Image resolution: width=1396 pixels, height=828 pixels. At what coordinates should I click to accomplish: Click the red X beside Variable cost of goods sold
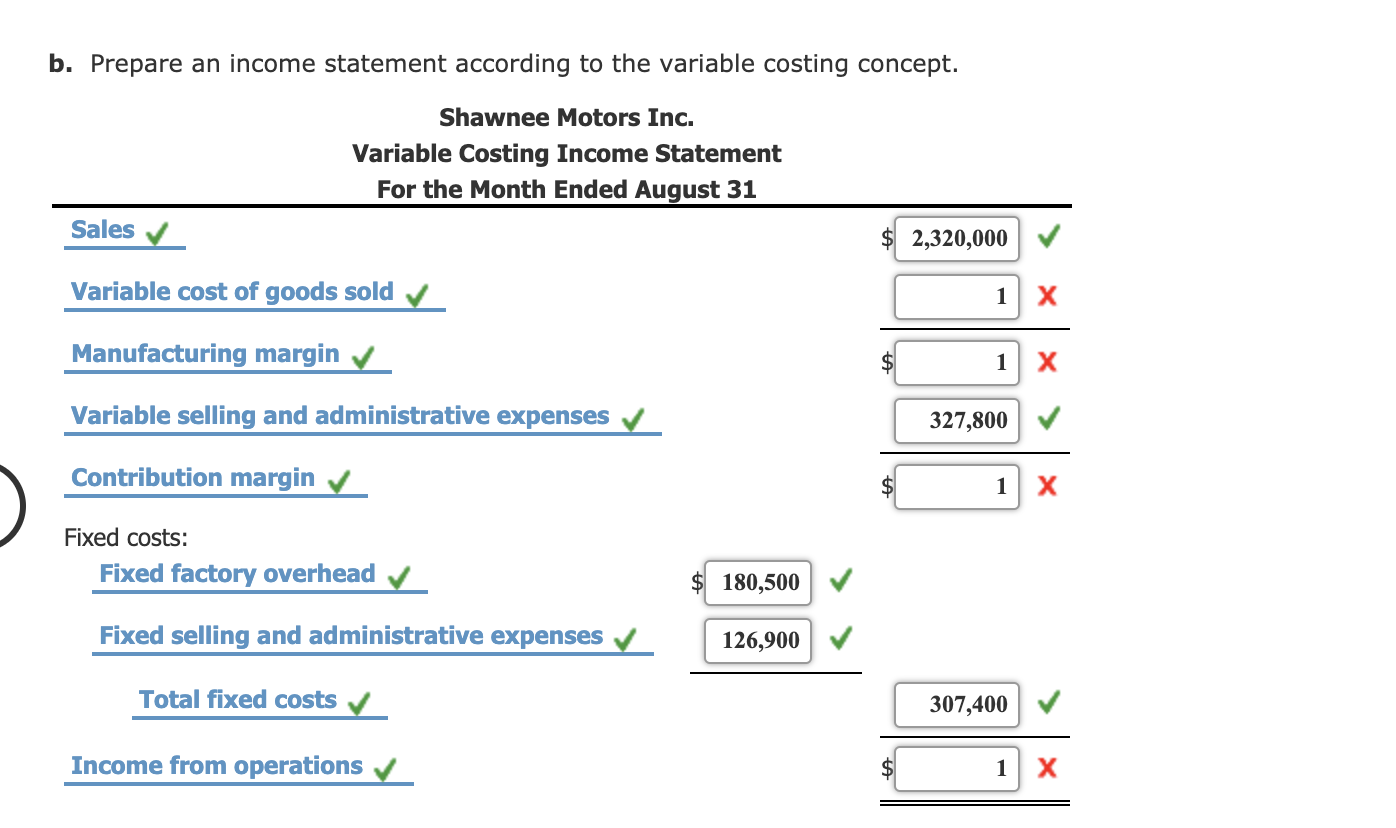pyautogui.click(x=1047, y=296)
